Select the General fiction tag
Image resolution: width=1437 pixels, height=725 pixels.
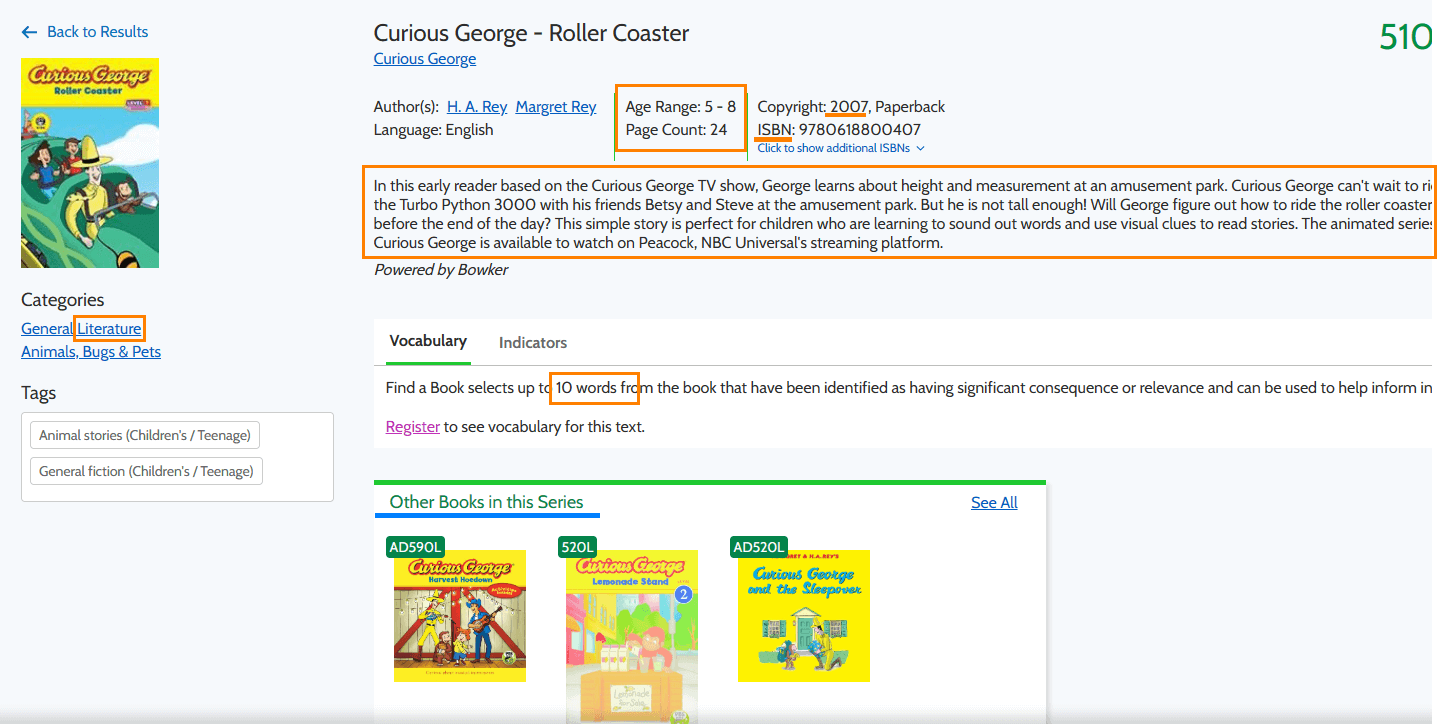pyautogui.click(x=146, y=471)
